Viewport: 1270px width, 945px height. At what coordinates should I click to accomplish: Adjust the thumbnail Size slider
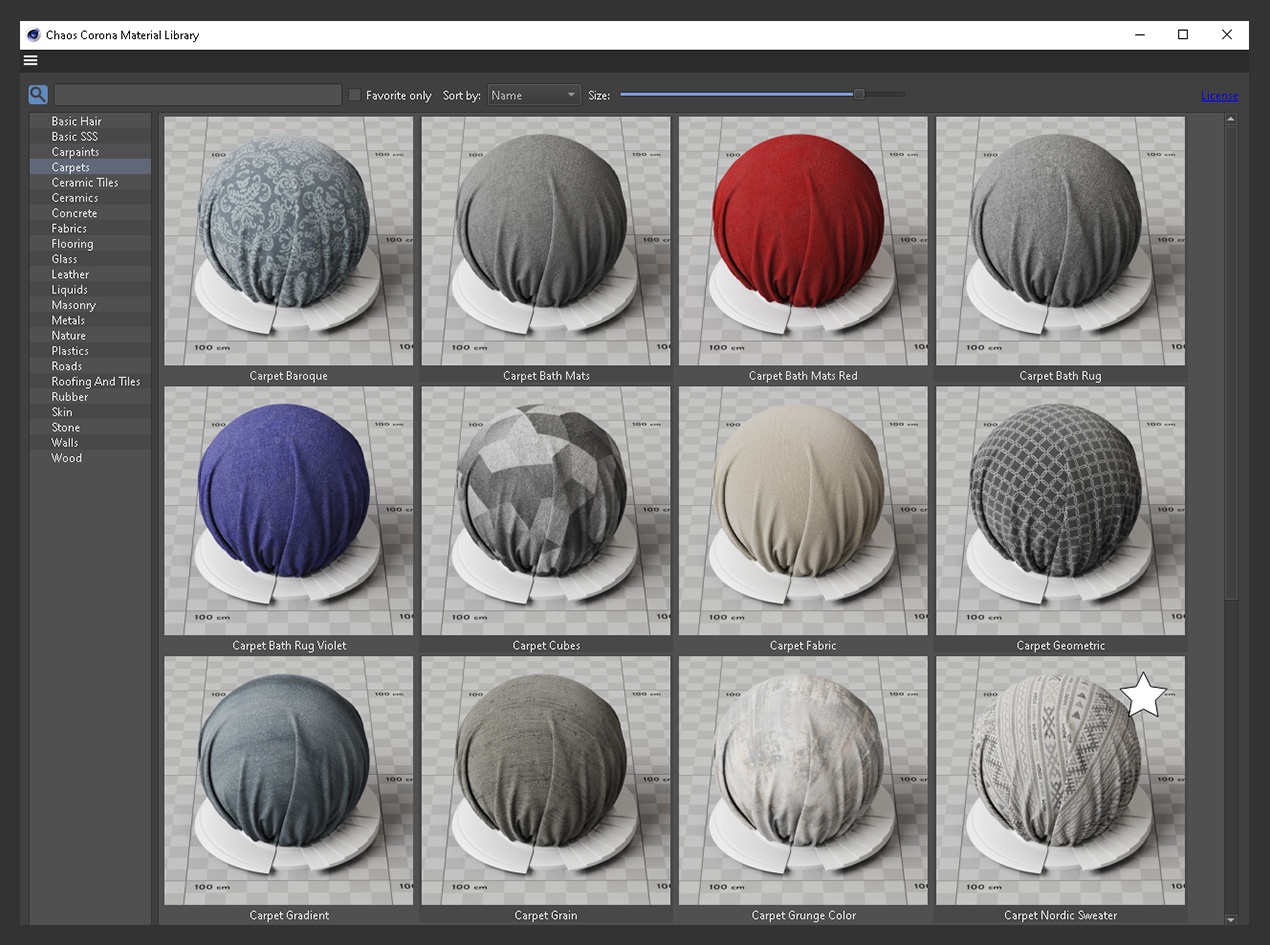pyautogui.click(x=859, y=94)
